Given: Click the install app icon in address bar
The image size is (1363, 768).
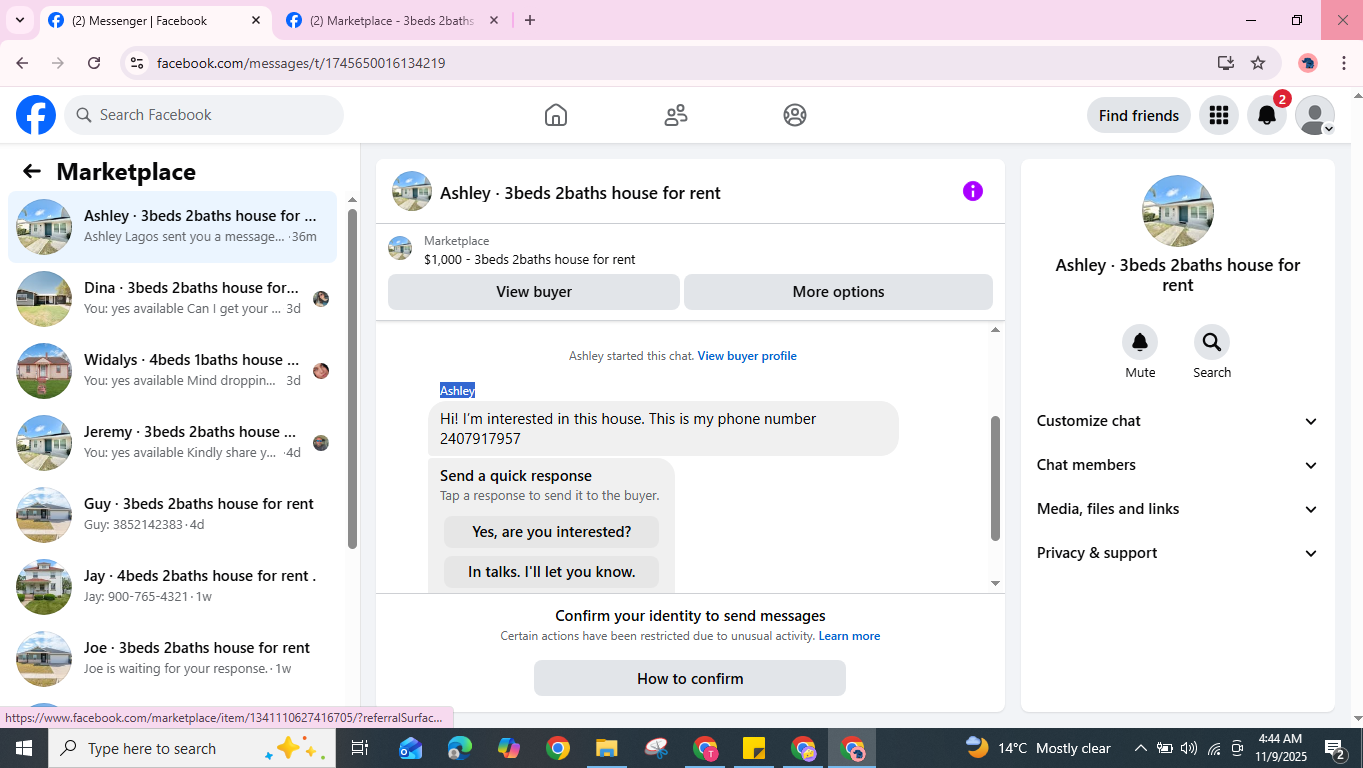Looking at the screenshot, I should tap(1226, 63).
